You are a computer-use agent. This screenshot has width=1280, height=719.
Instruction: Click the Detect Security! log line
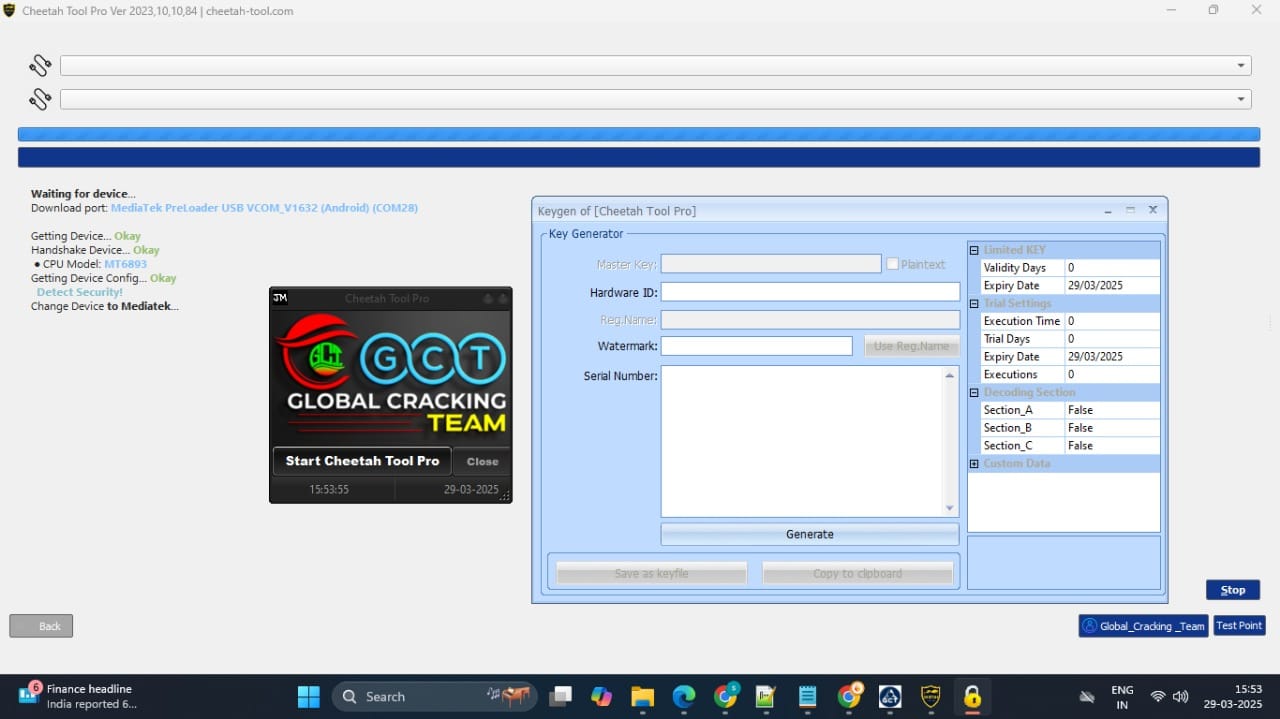point(80,292)
